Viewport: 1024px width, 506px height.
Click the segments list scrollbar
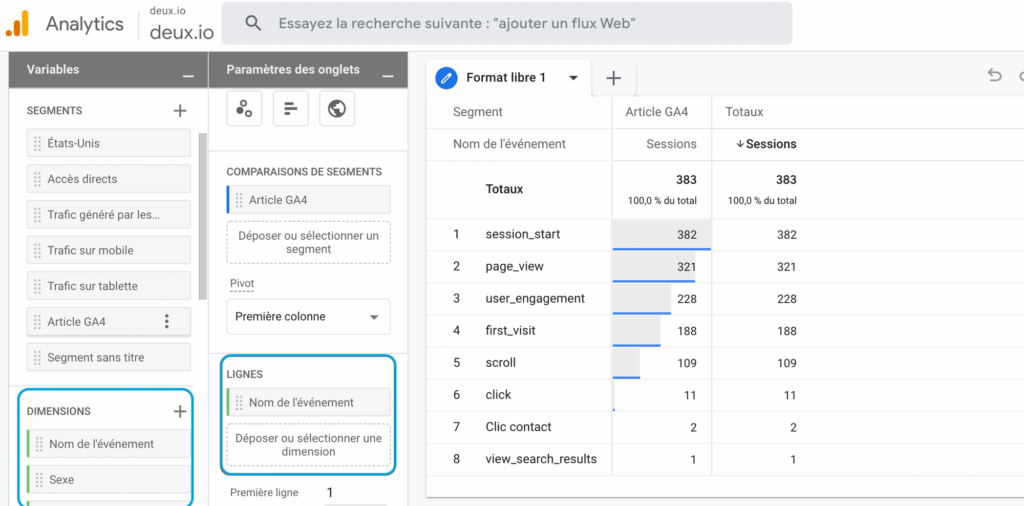(203, 215)
